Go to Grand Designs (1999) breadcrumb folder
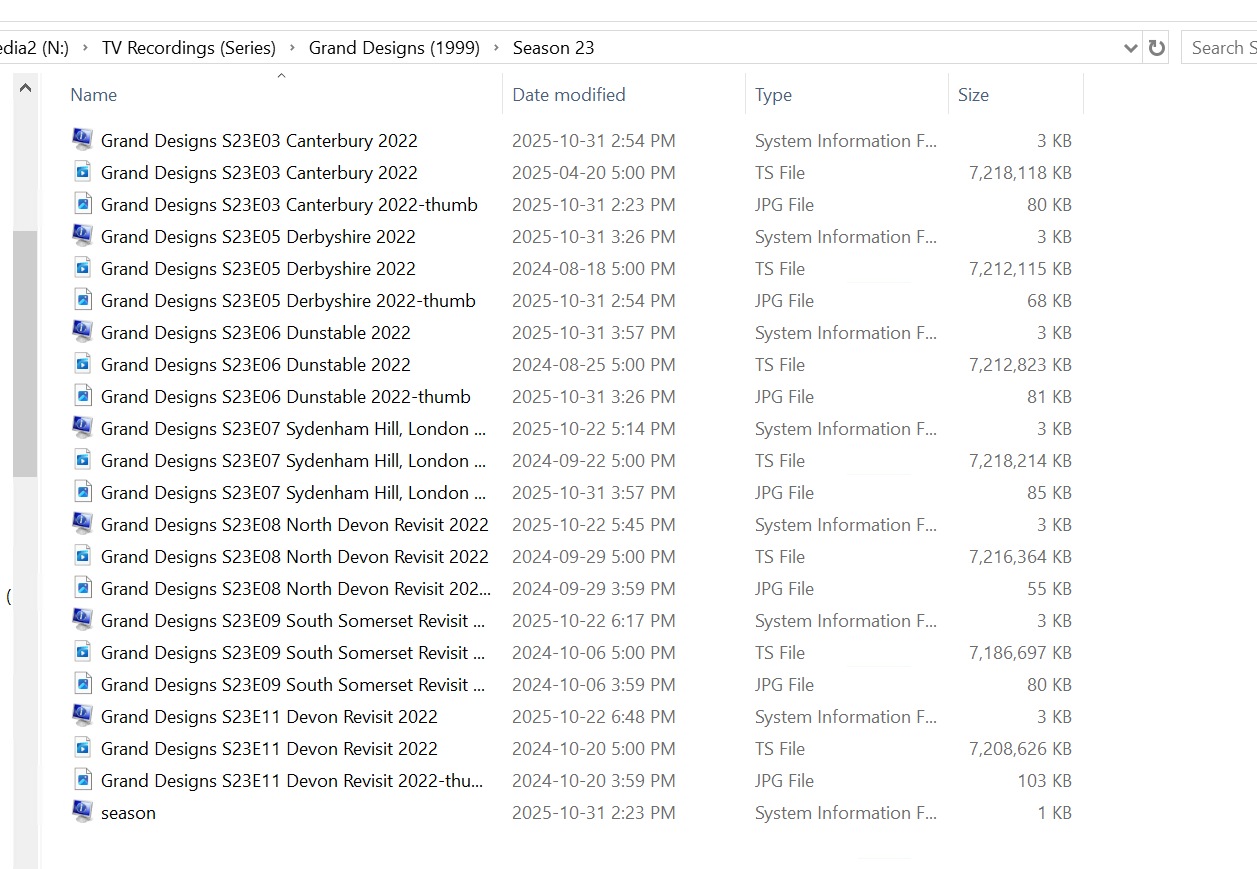 394,48
